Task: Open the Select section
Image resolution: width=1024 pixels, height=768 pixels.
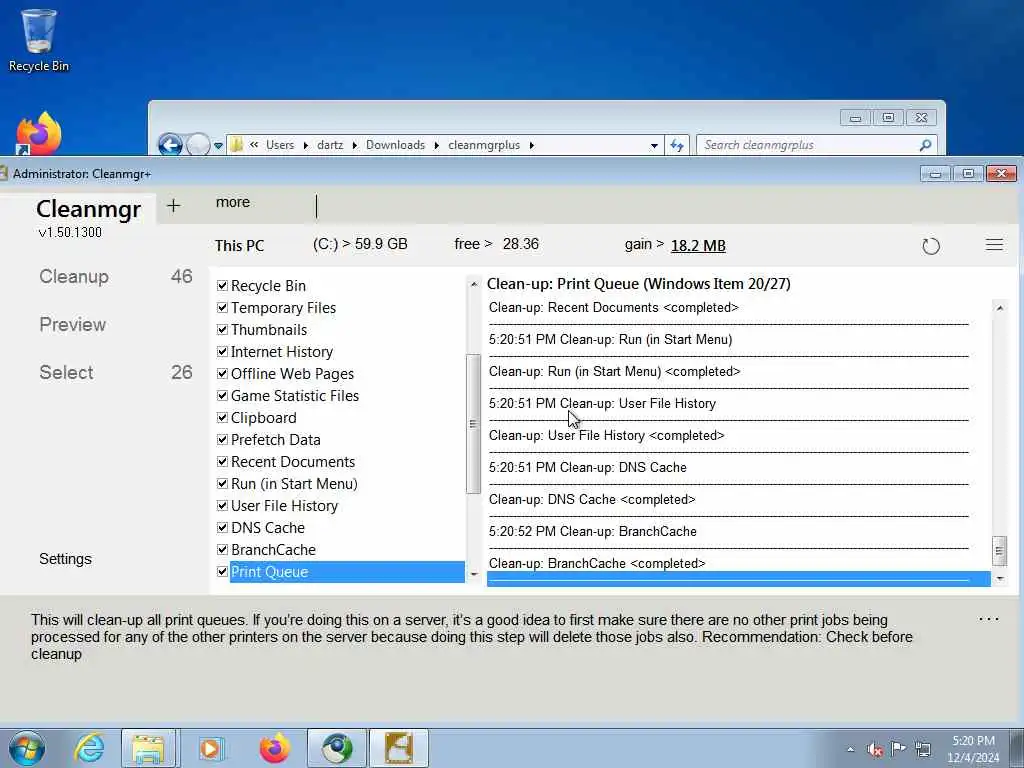Action: click(66, 372)
